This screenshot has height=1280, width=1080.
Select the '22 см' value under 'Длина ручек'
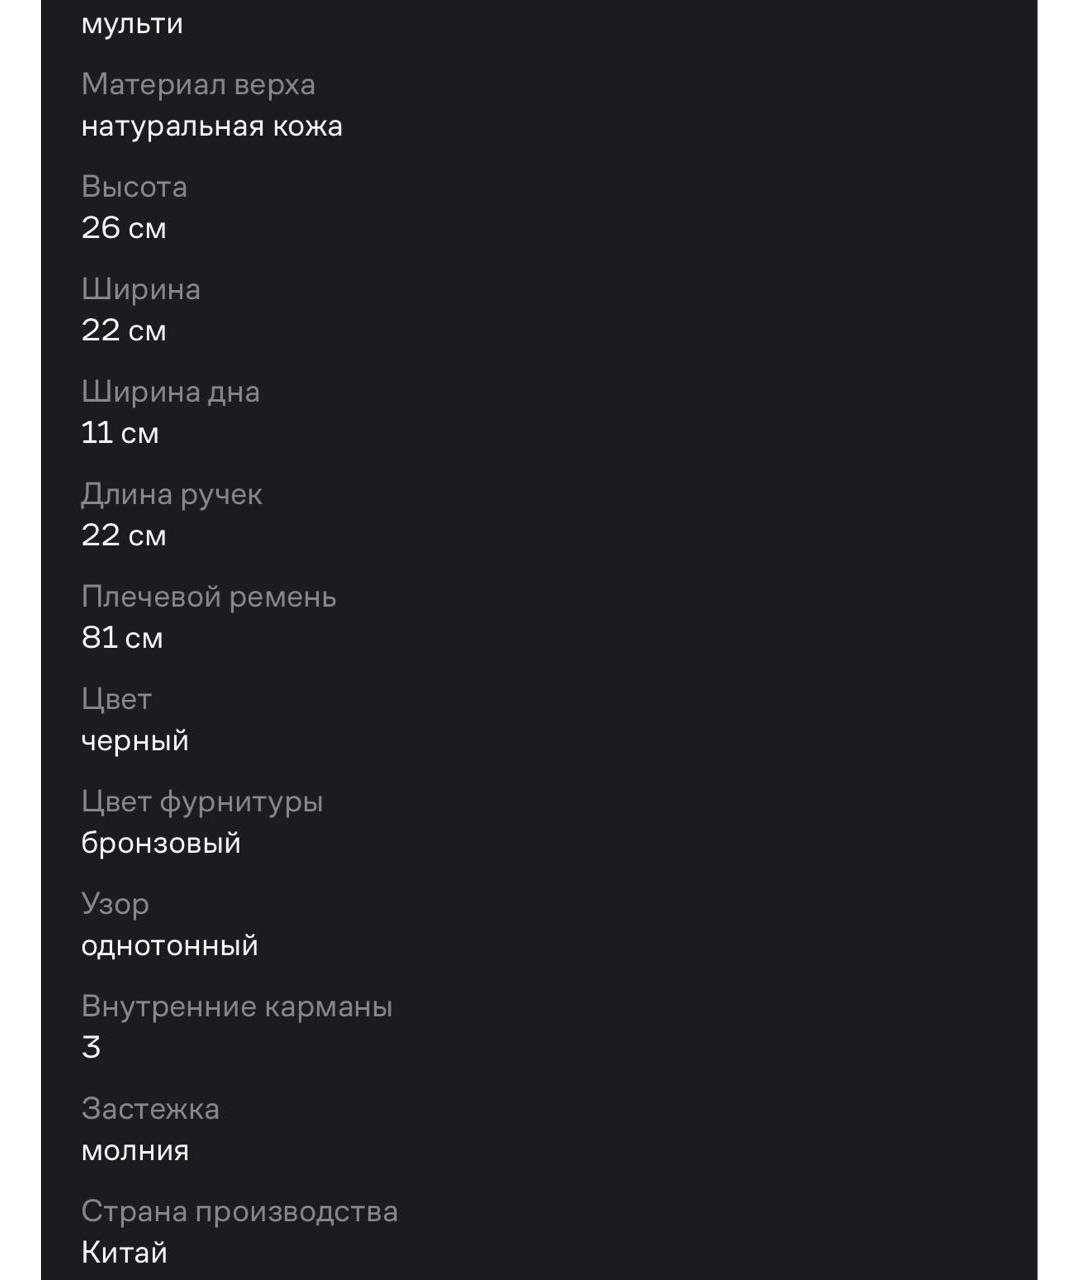point(124,535)
